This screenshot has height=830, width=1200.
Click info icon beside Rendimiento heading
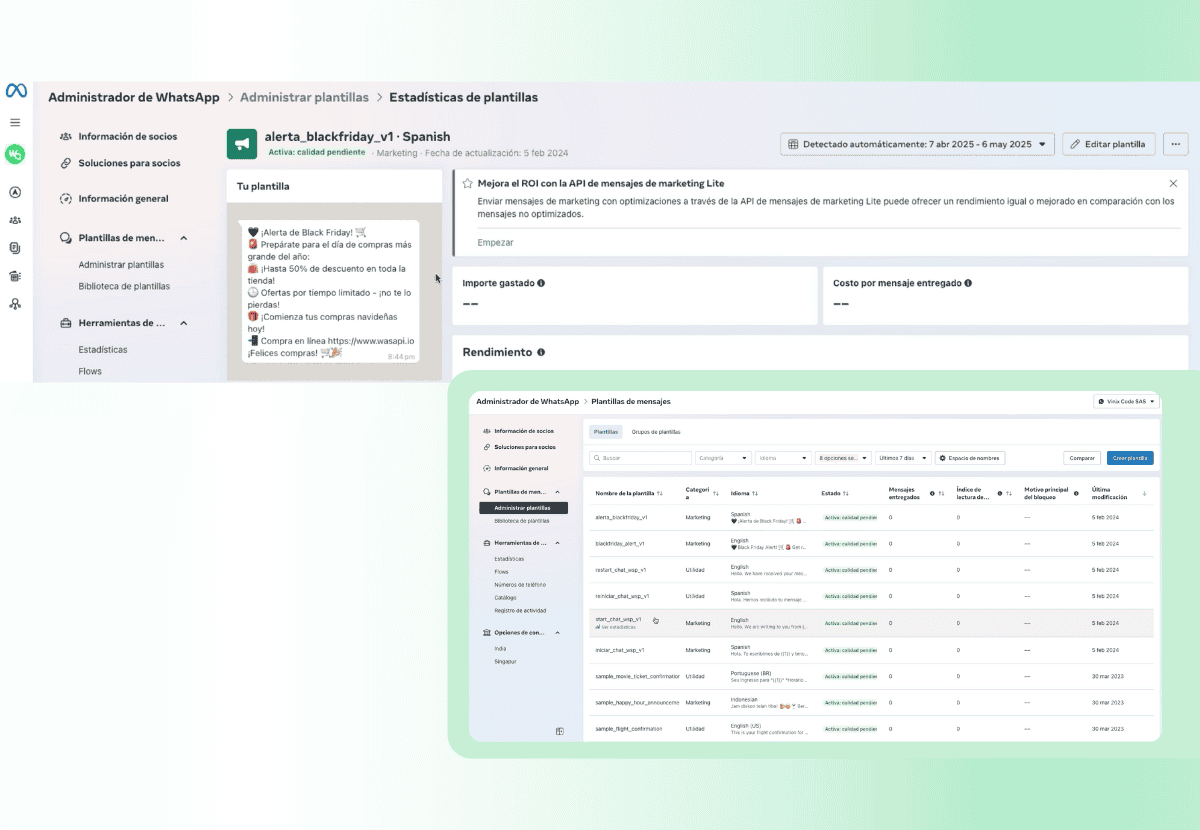point(541,353)
